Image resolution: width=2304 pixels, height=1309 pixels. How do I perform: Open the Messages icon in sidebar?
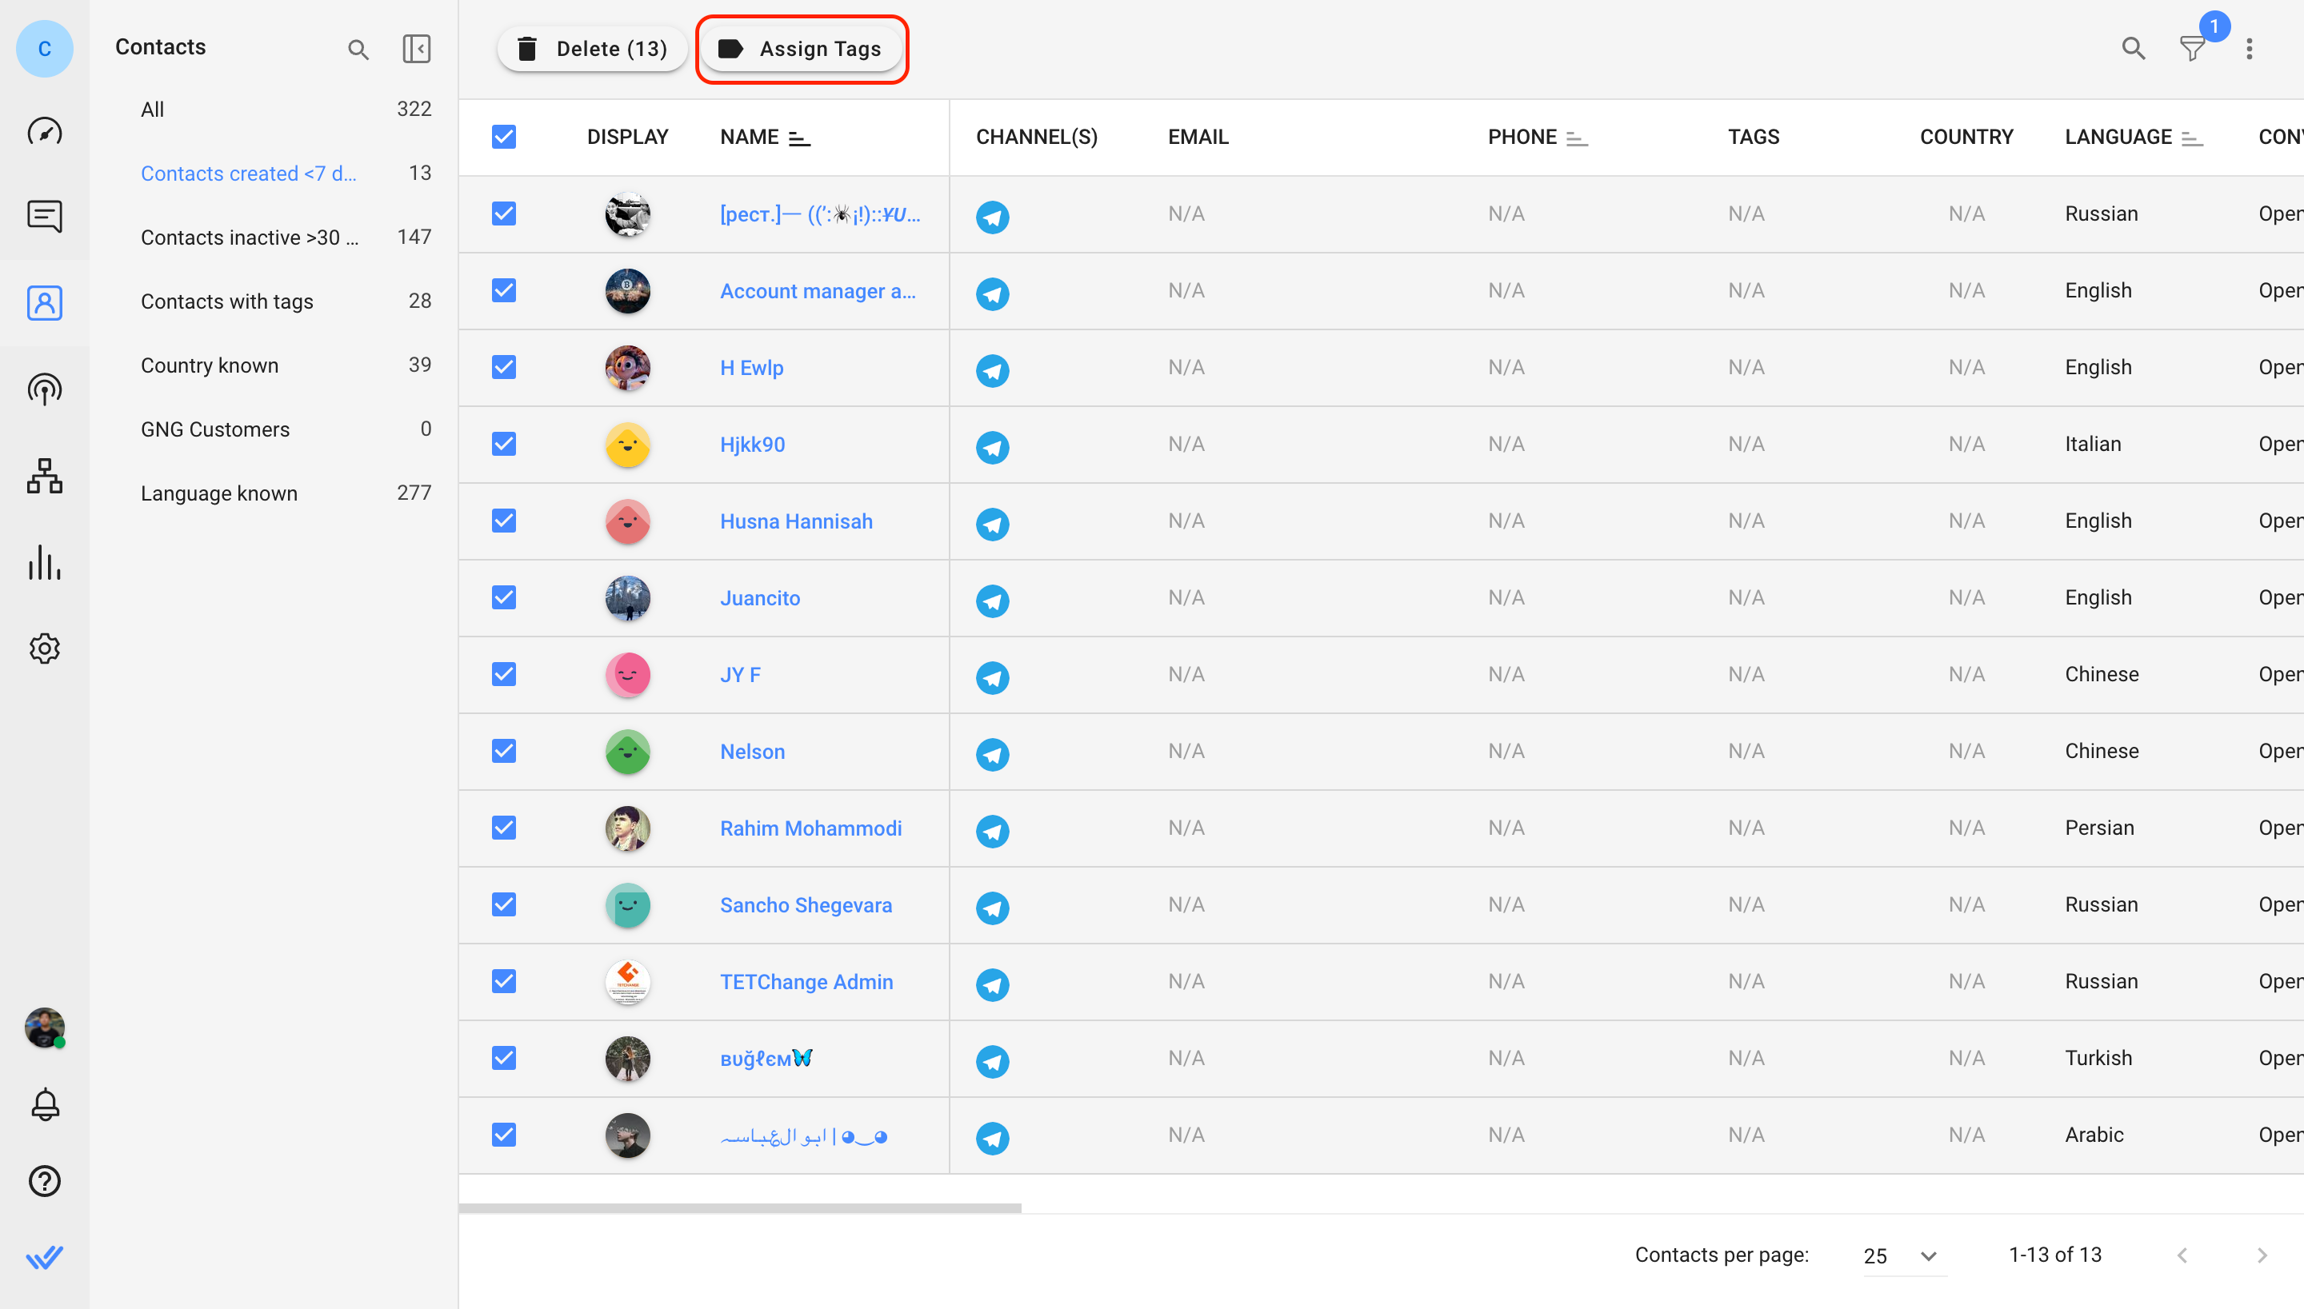pos(44,216)
